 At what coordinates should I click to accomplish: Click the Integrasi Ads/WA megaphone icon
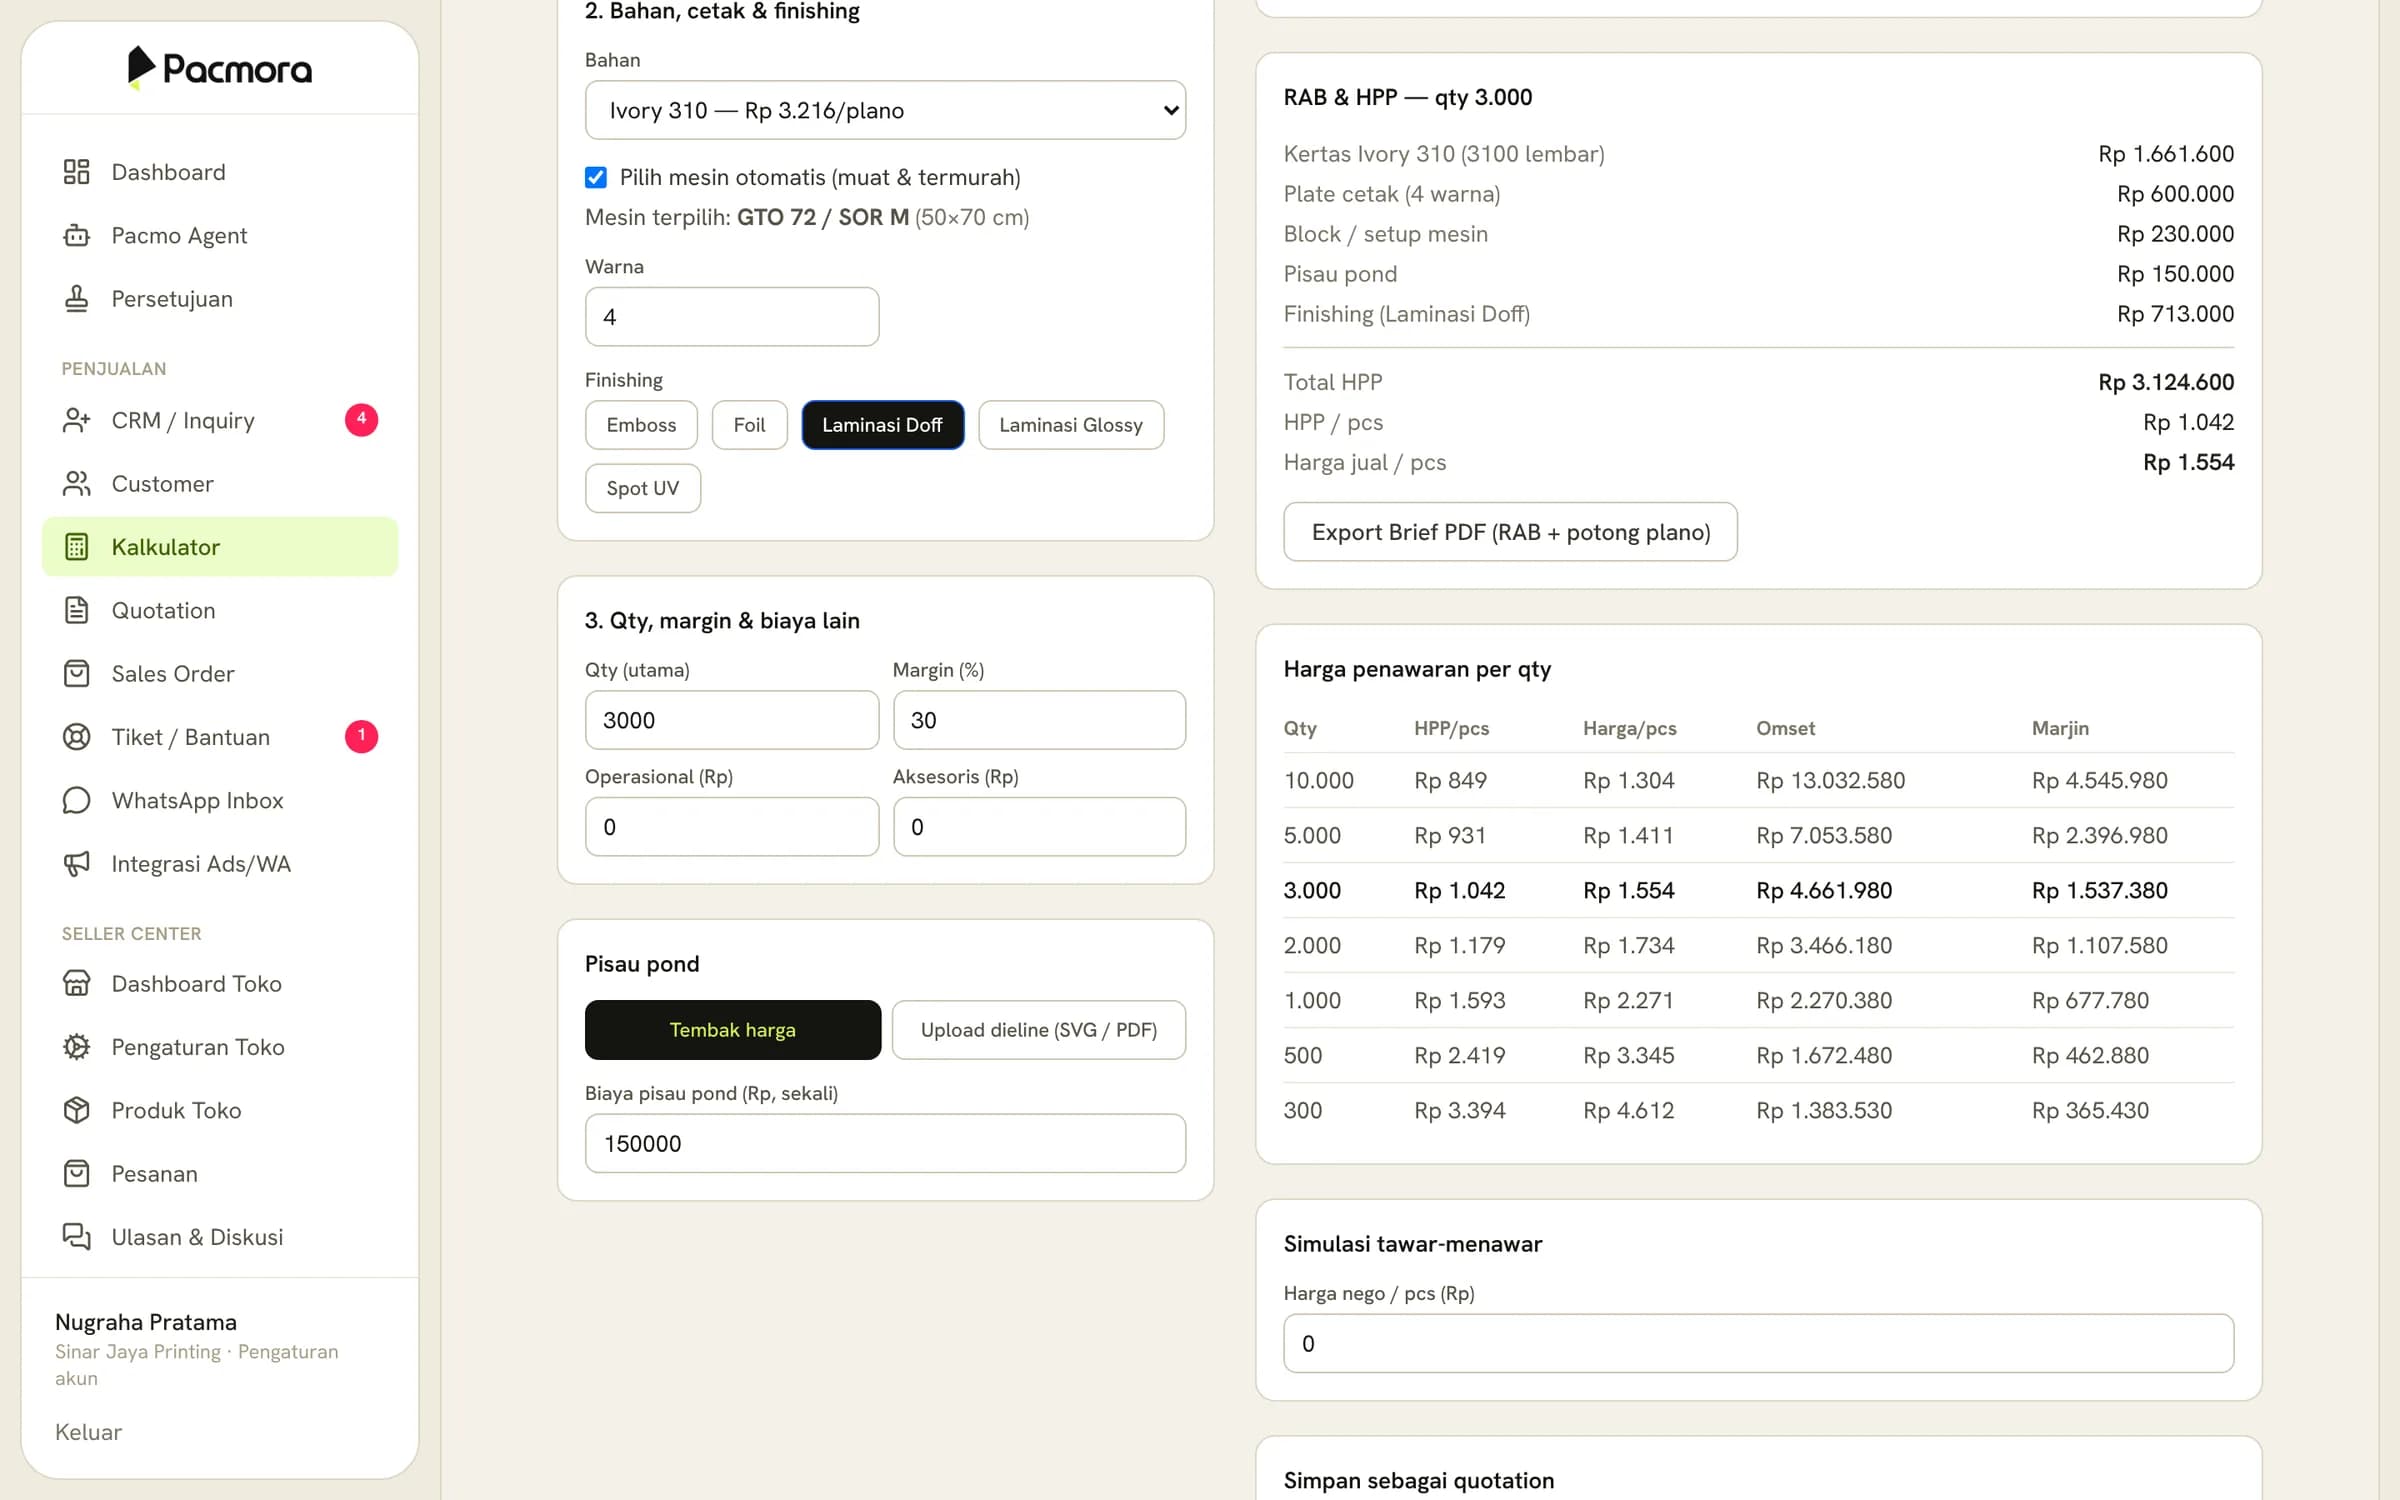pyautogui.click(x=76, y=863)
